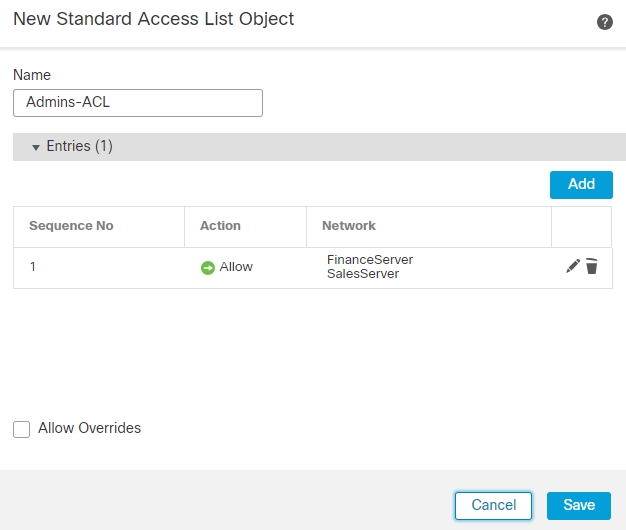Click the Allow Overrides label text
Screen dimensions: 626x530
tap(89, 428)
